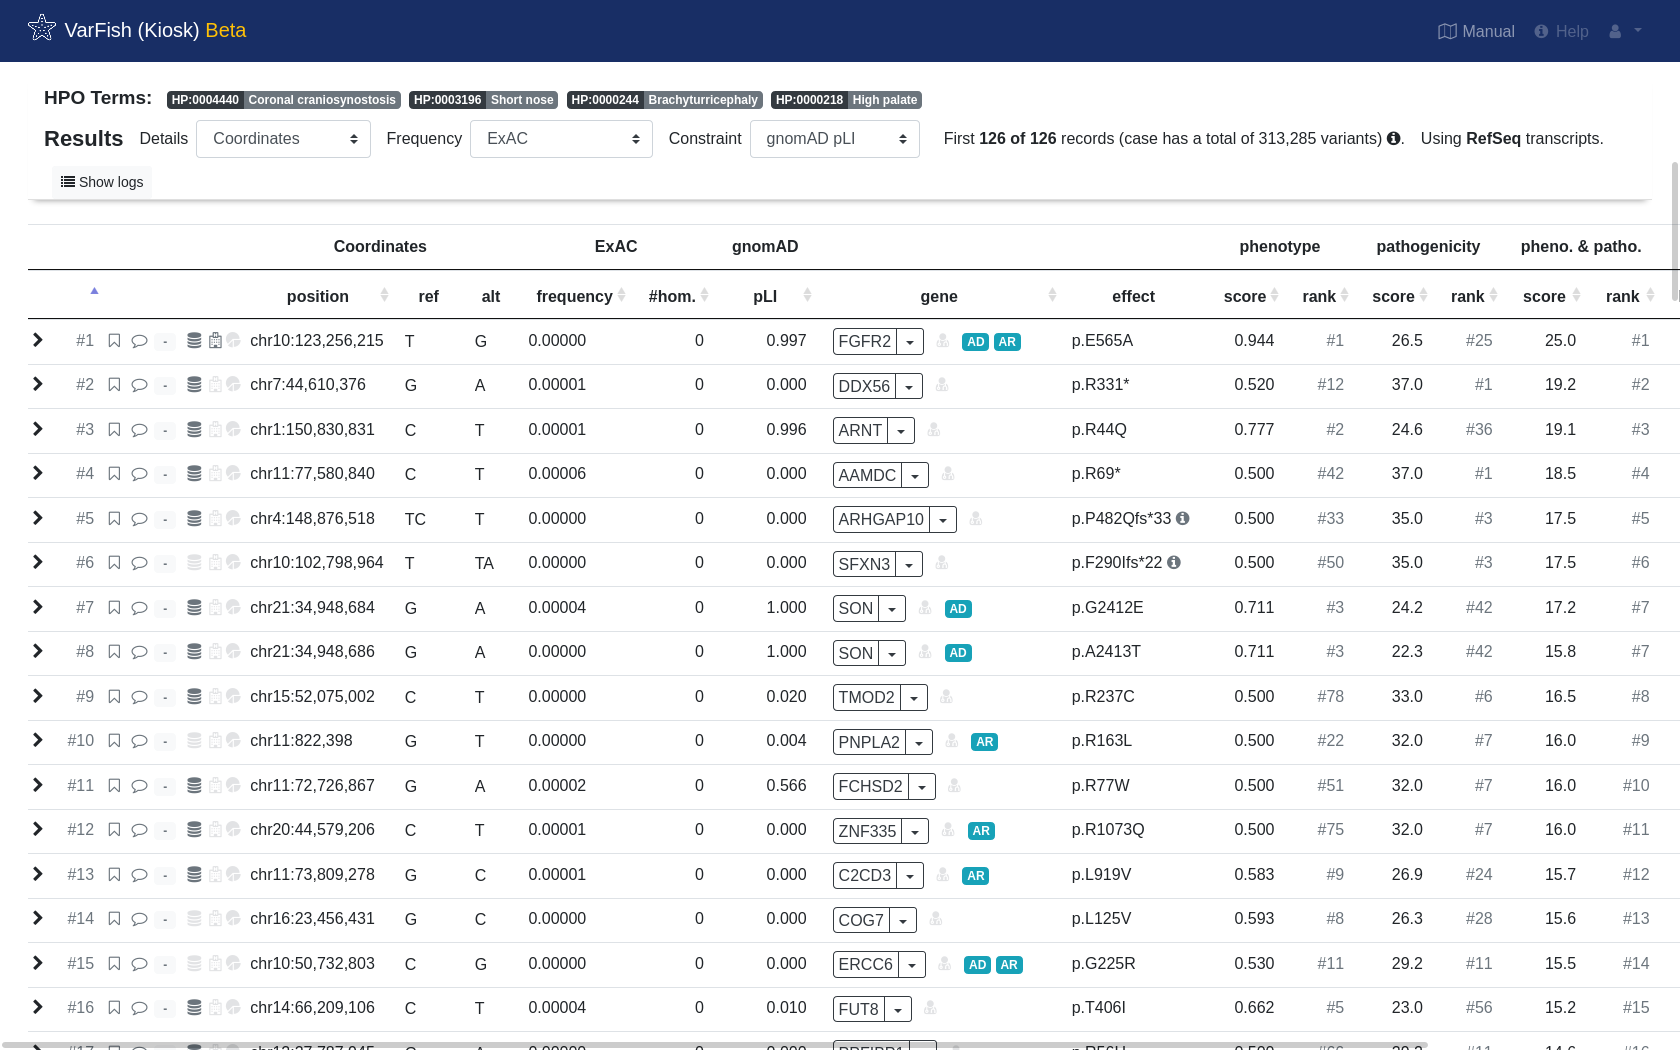Open the Constraint gnomAD pLI dropdown

tap(835, 139)
